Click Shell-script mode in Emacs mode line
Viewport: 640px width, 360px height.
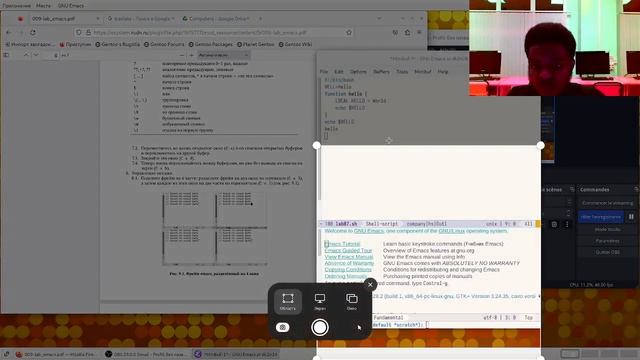coord(382,224)
